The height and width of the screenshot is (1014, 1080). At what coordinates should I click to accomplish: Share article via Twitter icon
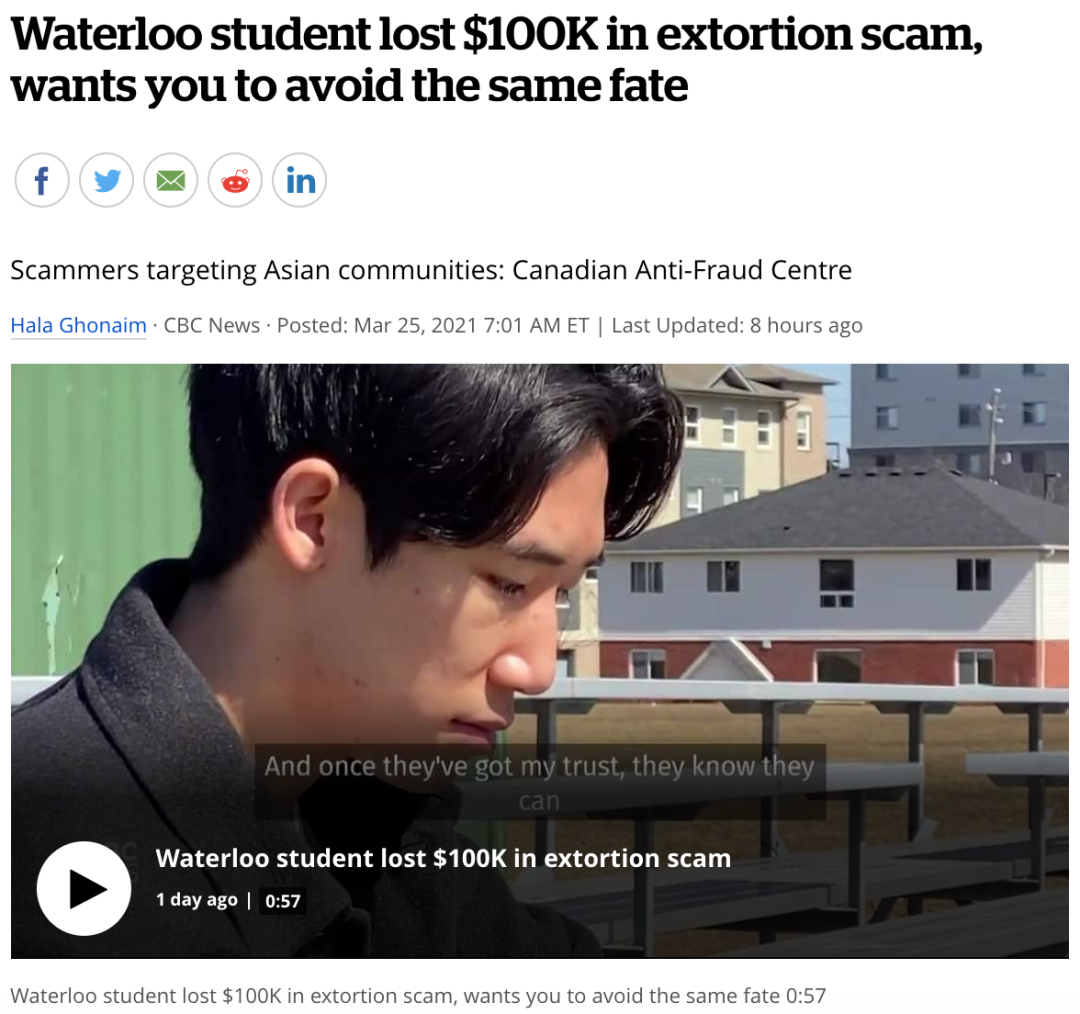tap(107, 180)
